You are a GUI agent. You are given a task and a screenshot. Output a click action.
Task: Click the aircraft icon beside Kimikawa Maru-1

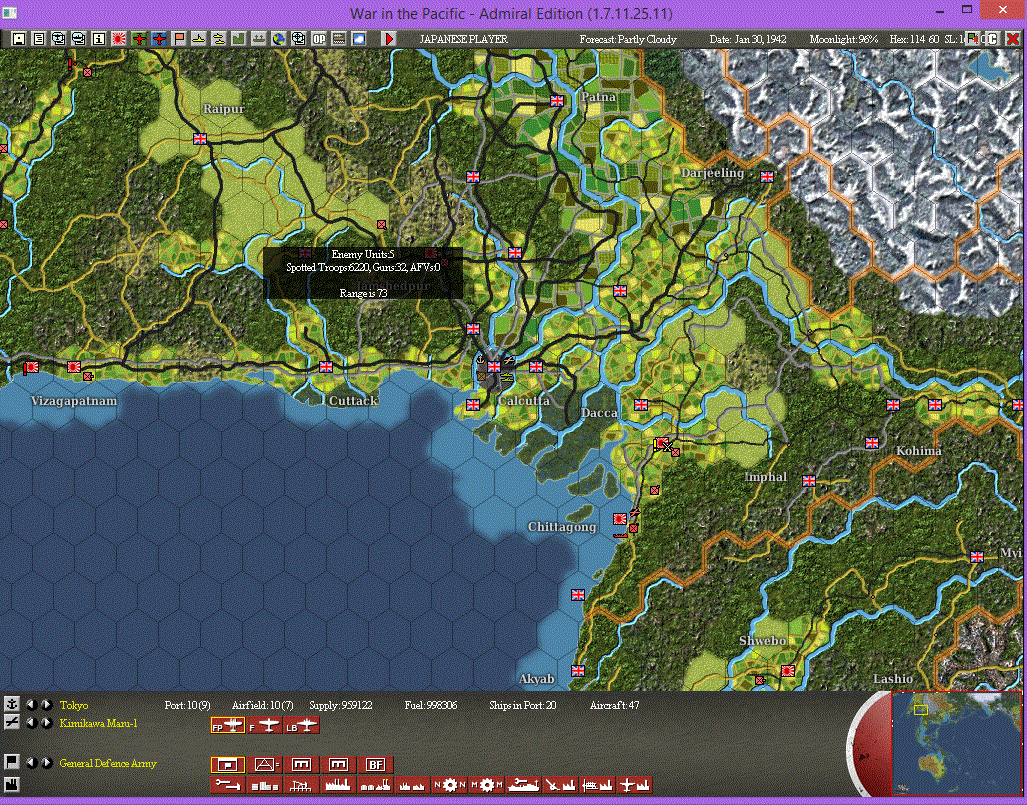11,722
